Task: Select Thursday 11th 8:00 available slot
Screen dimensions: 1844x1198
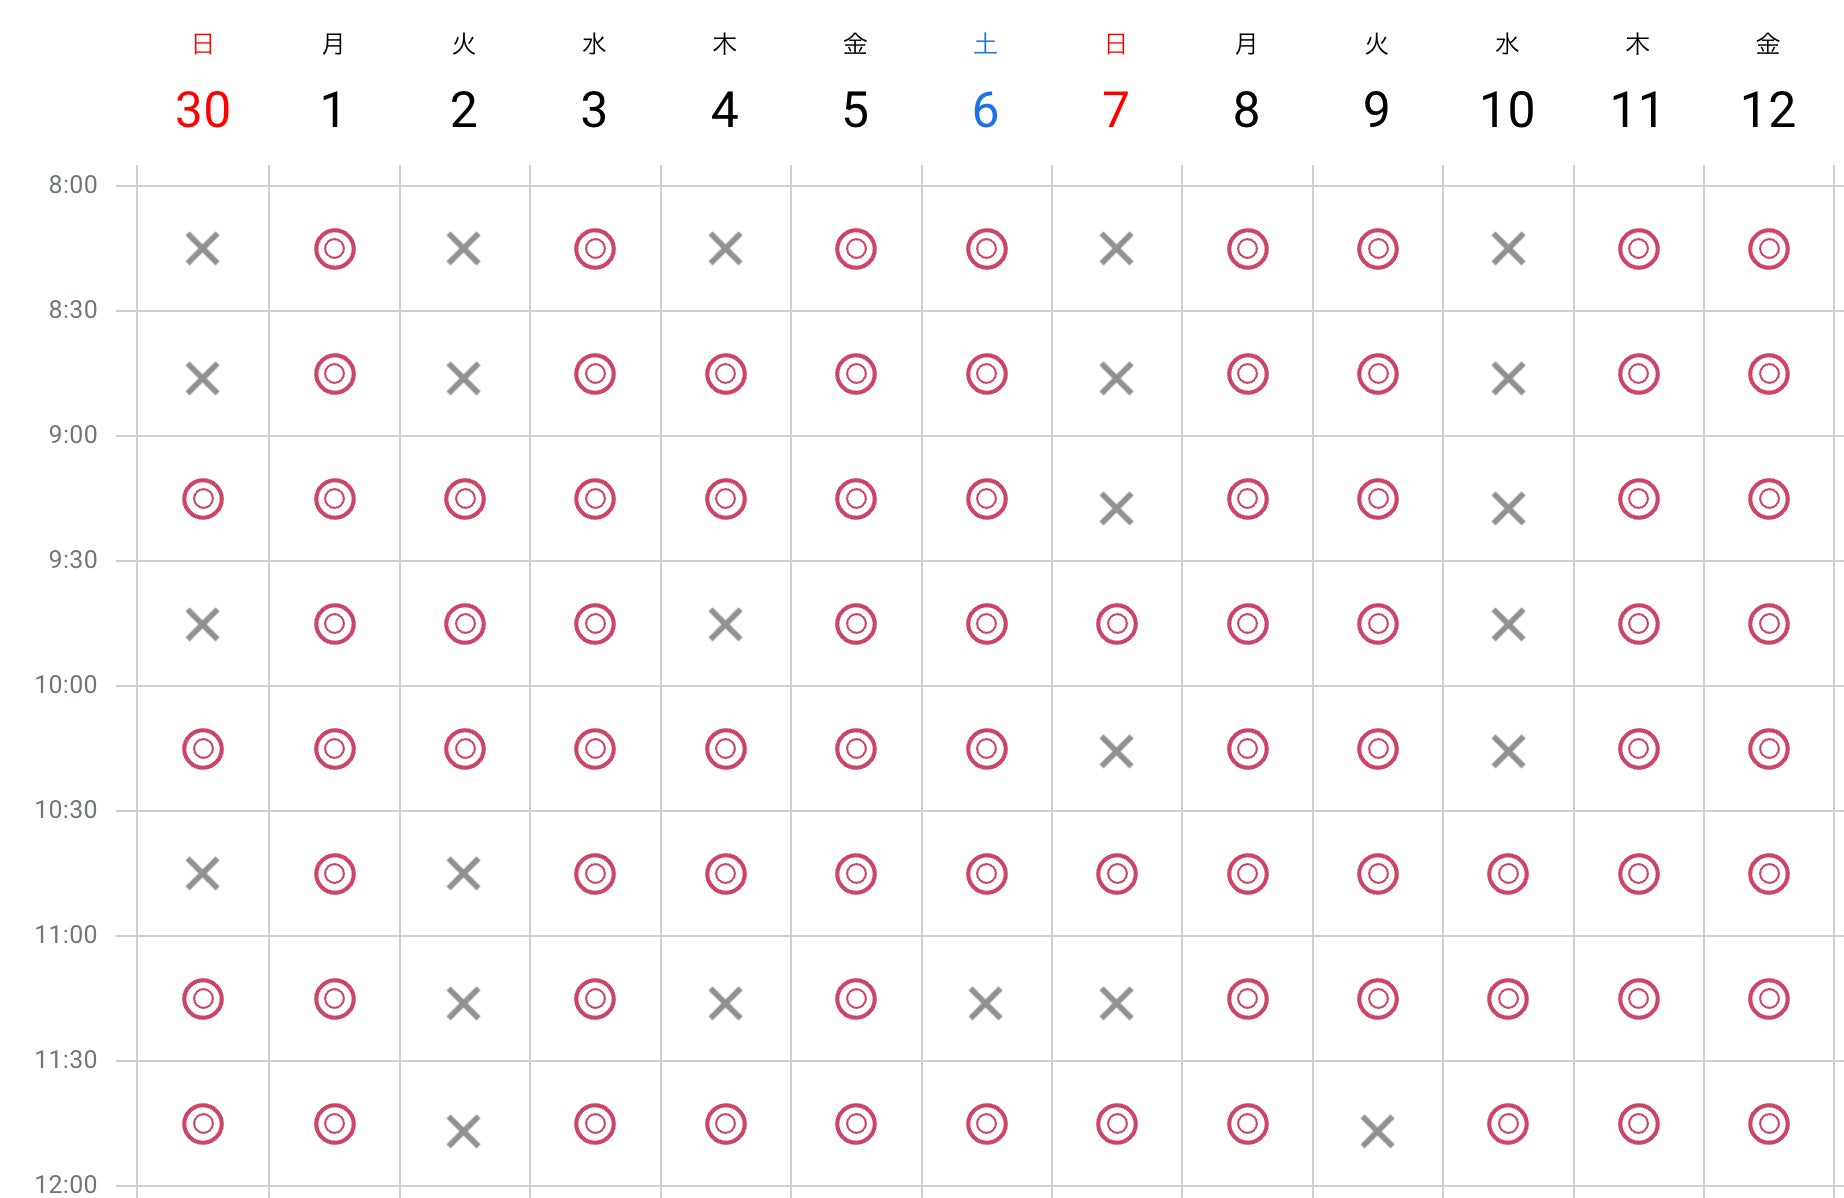Action: [x=1638, y=249]
